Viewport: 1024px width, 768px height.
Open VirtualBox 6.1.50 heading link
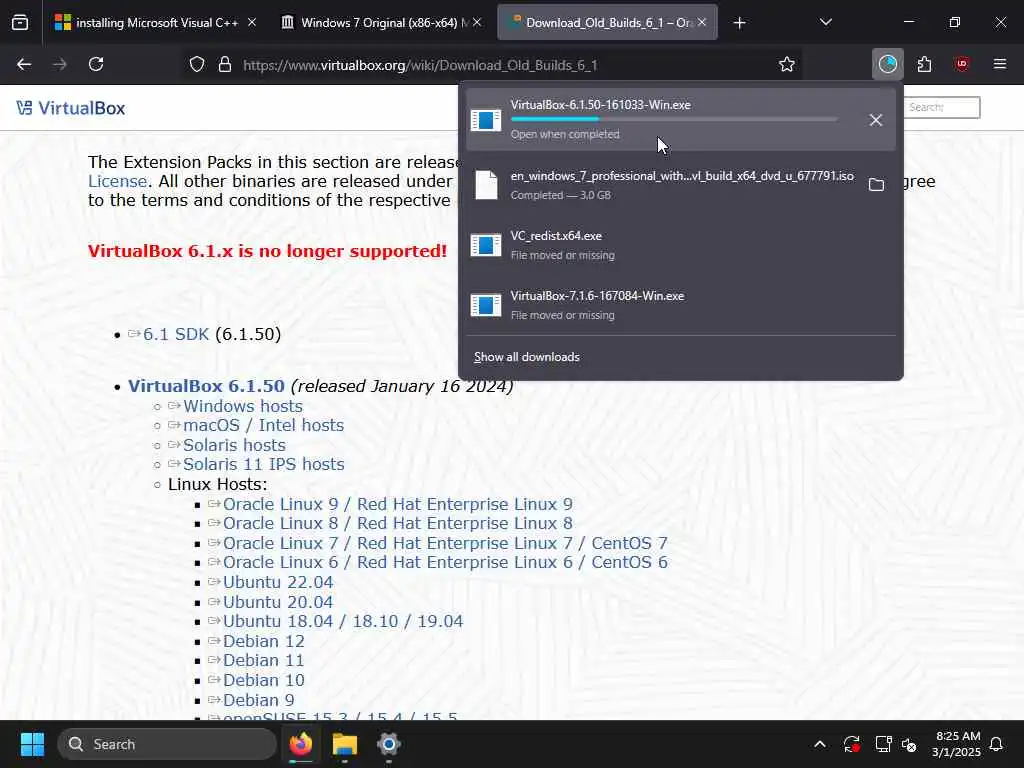[x=206, y=386]
